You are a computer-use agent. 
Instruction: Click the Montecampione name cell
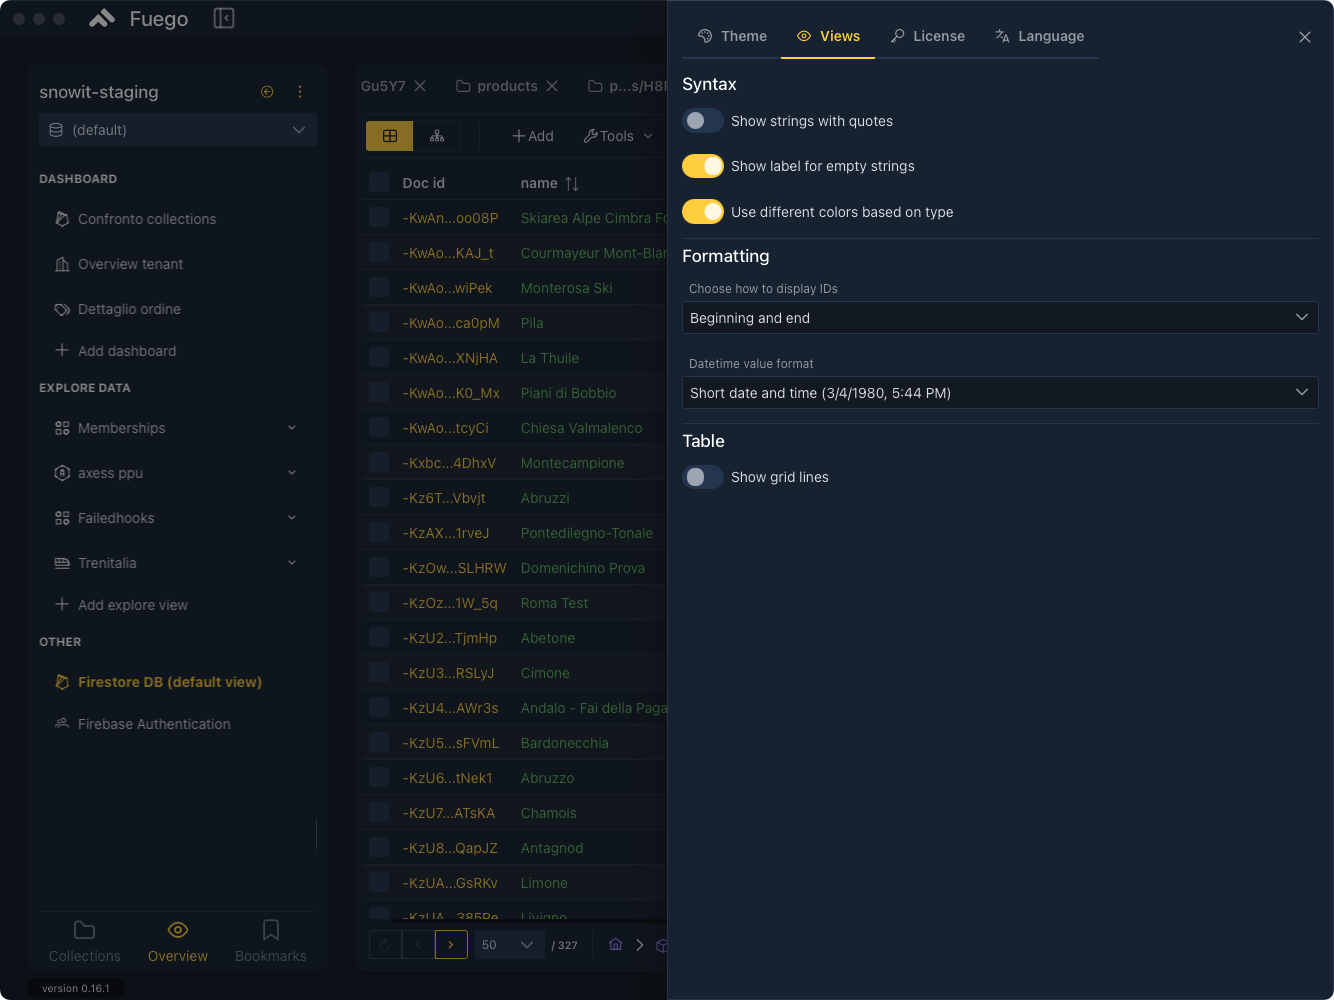572,463
